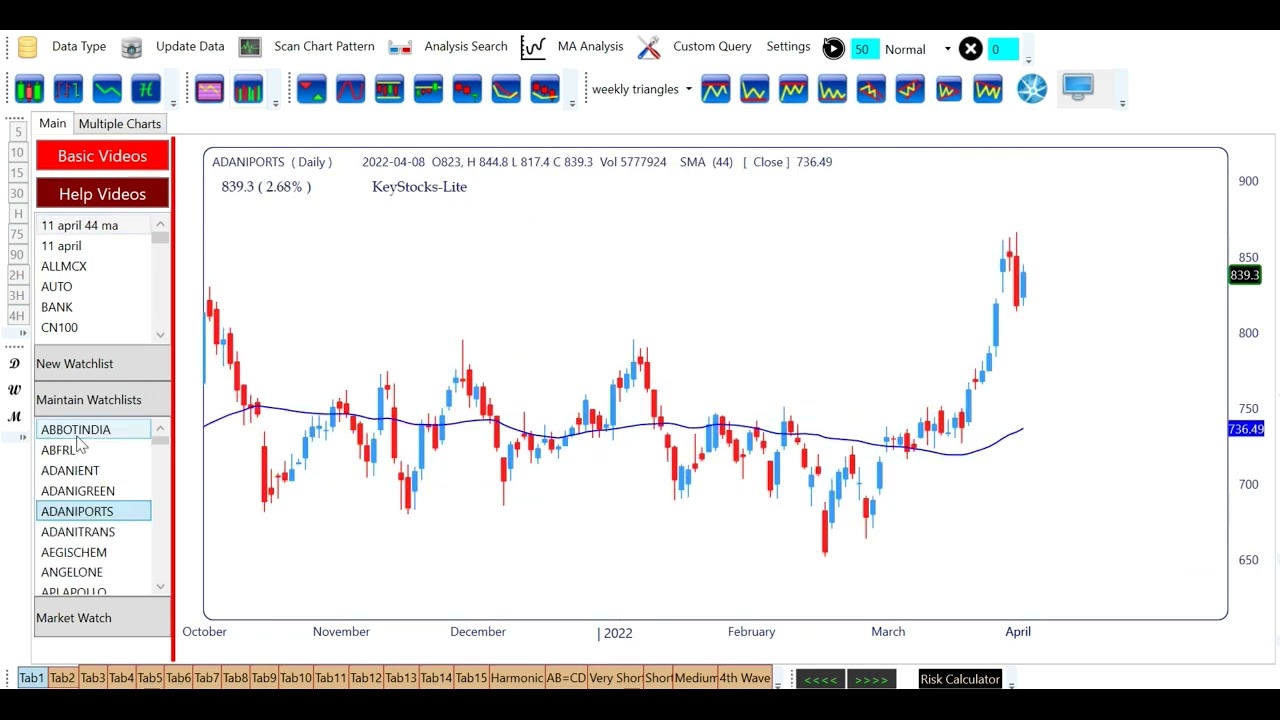Open the Normal speed dropdown
Image resolution: width=1280 pixels, height=720 pixels.
[947, 49]
